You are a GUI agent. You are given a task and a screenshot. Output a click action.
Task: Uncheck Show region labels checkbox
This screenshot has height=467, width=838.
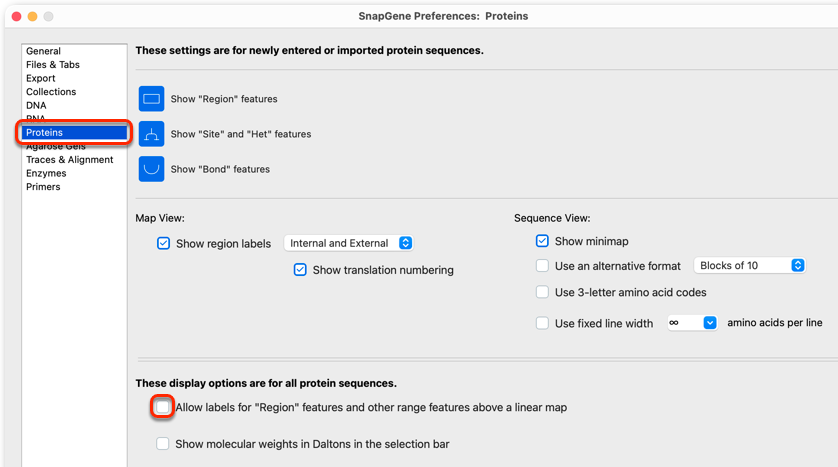coord(164,244)
